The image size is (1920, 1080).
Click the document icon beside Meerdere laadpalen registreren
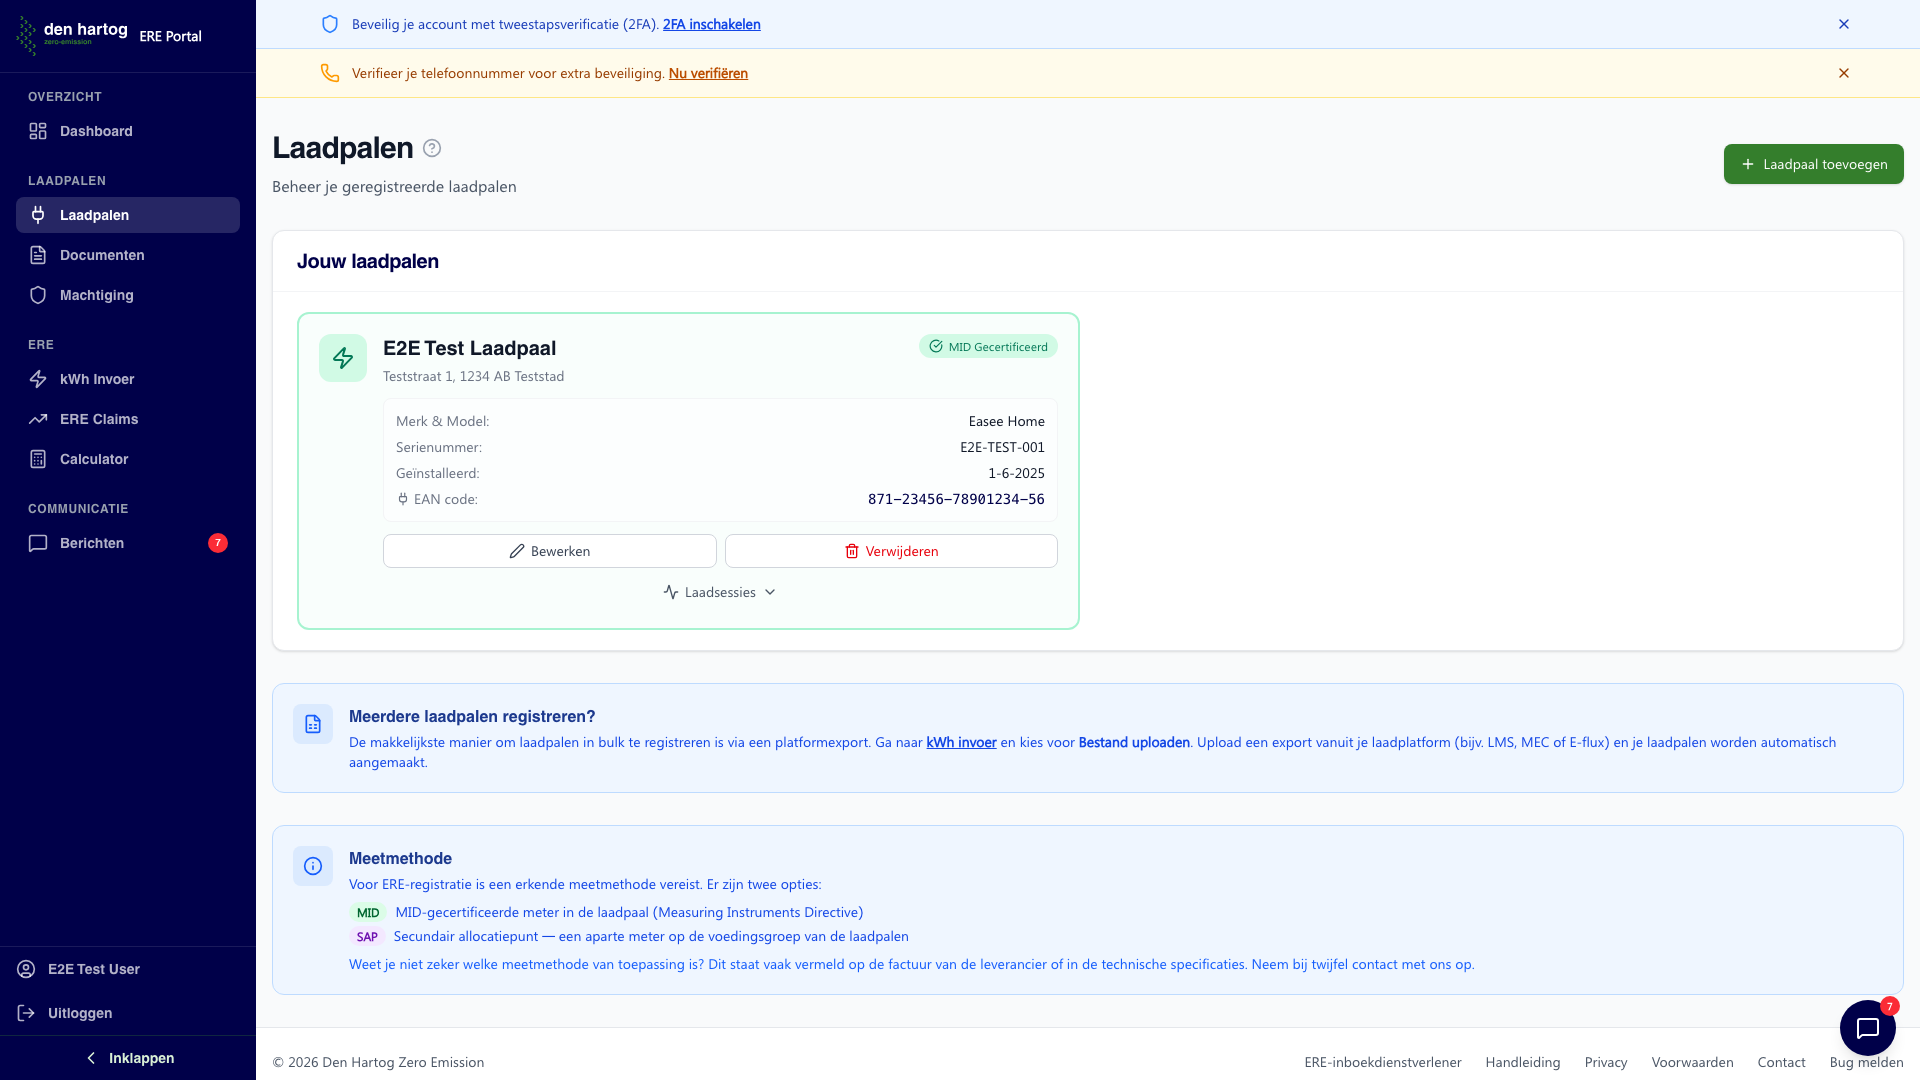pyautogui.click(x=313, y=724)
